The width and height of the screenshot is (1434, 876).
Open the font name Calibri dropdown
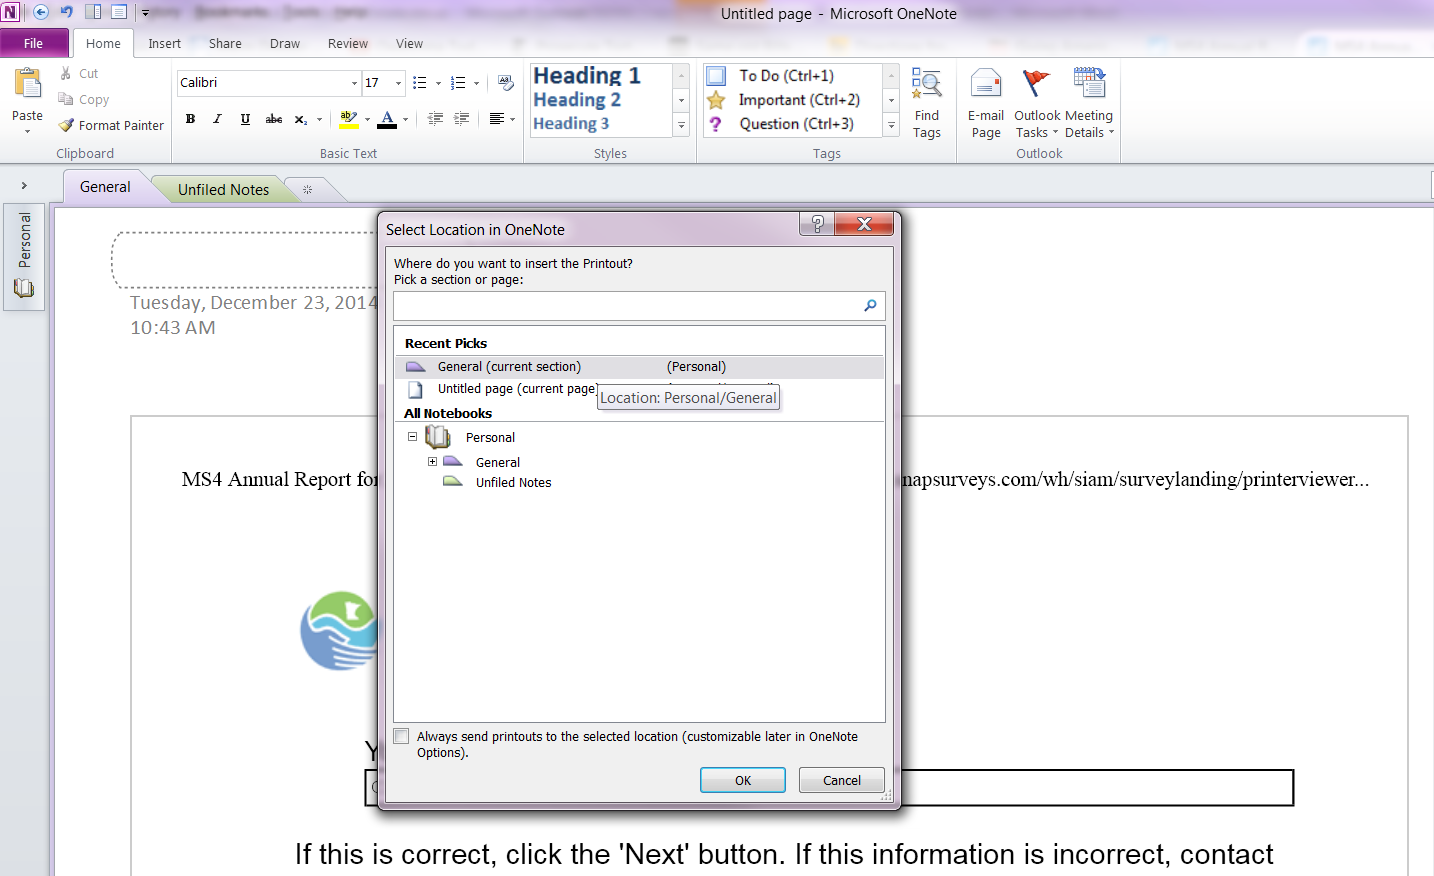click(354, 83)
